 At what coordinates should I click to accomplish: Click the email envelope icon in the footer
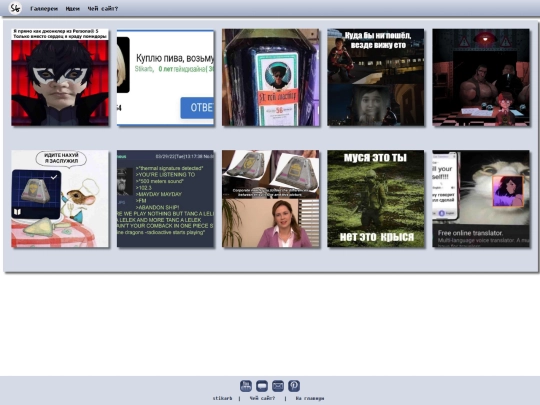point(278,386)
